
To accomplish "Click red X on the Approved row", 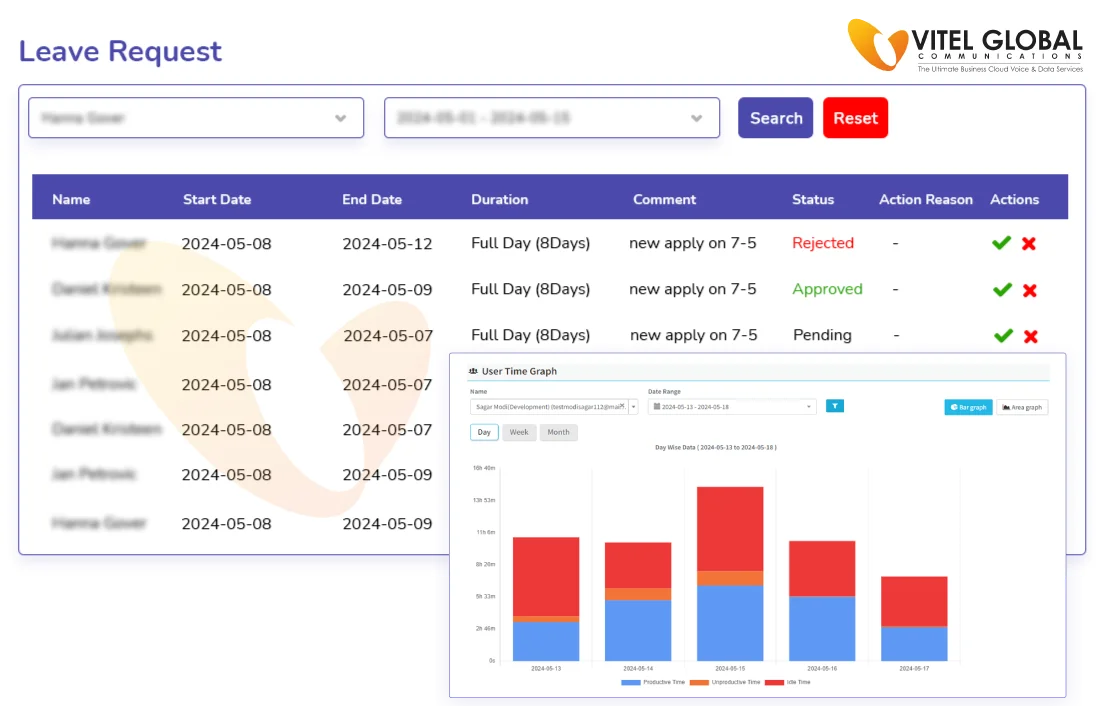I will (x=1029, y=290).
